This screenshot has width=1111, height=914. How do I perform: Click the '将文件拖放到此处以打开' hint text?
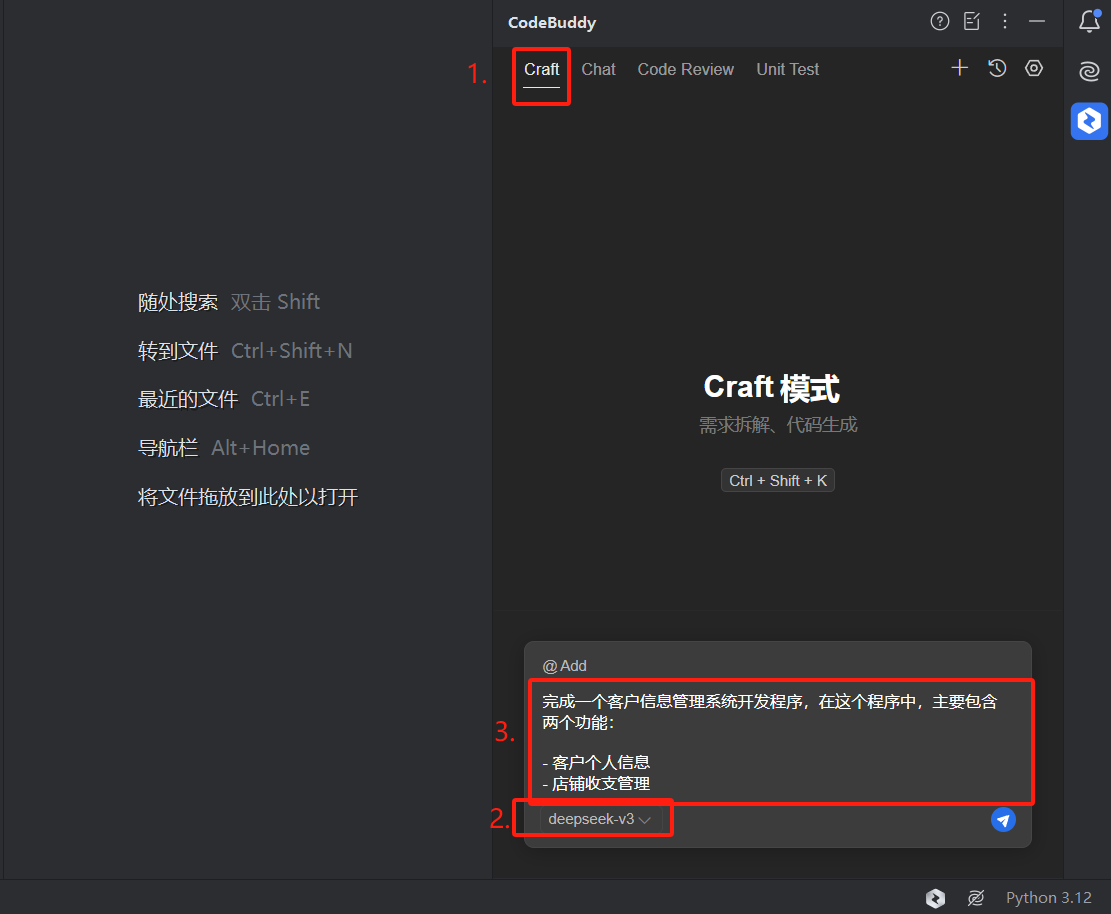tap(248, 497)
